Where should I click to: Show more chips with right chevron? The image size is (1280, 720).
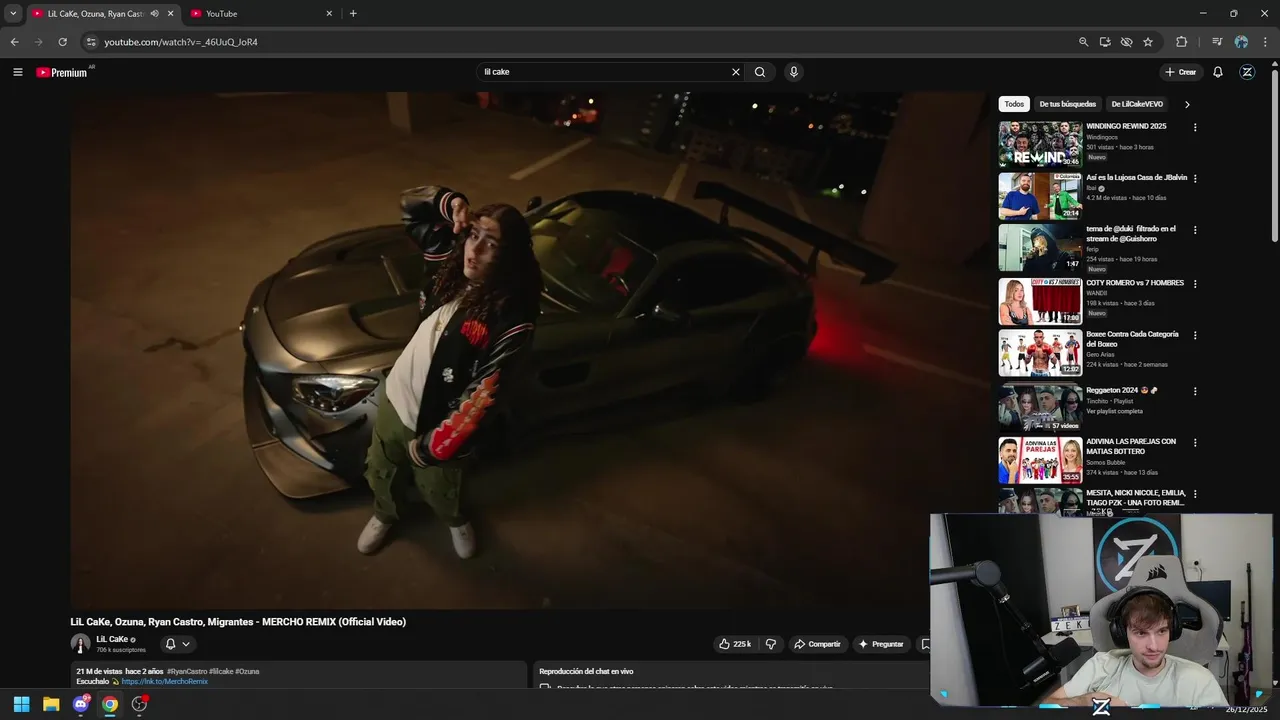tap(1187, 104)
